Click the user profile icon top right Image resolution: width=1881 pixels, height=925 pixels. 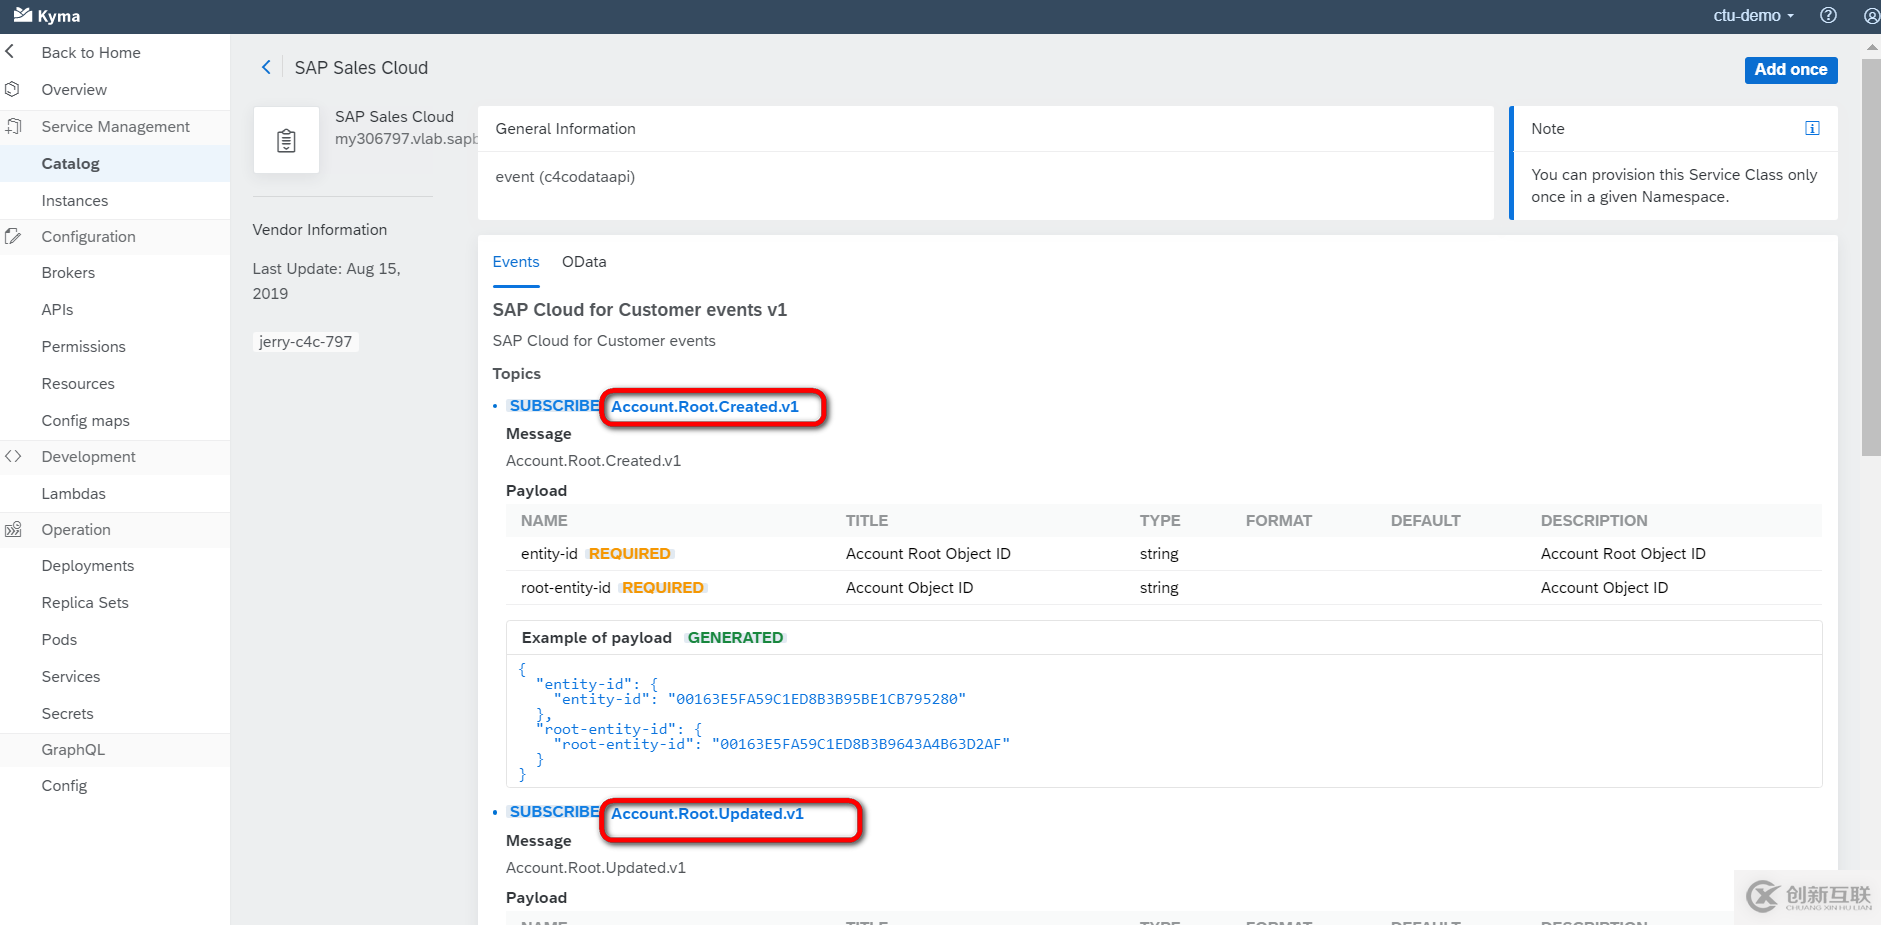pos(1871,15)
